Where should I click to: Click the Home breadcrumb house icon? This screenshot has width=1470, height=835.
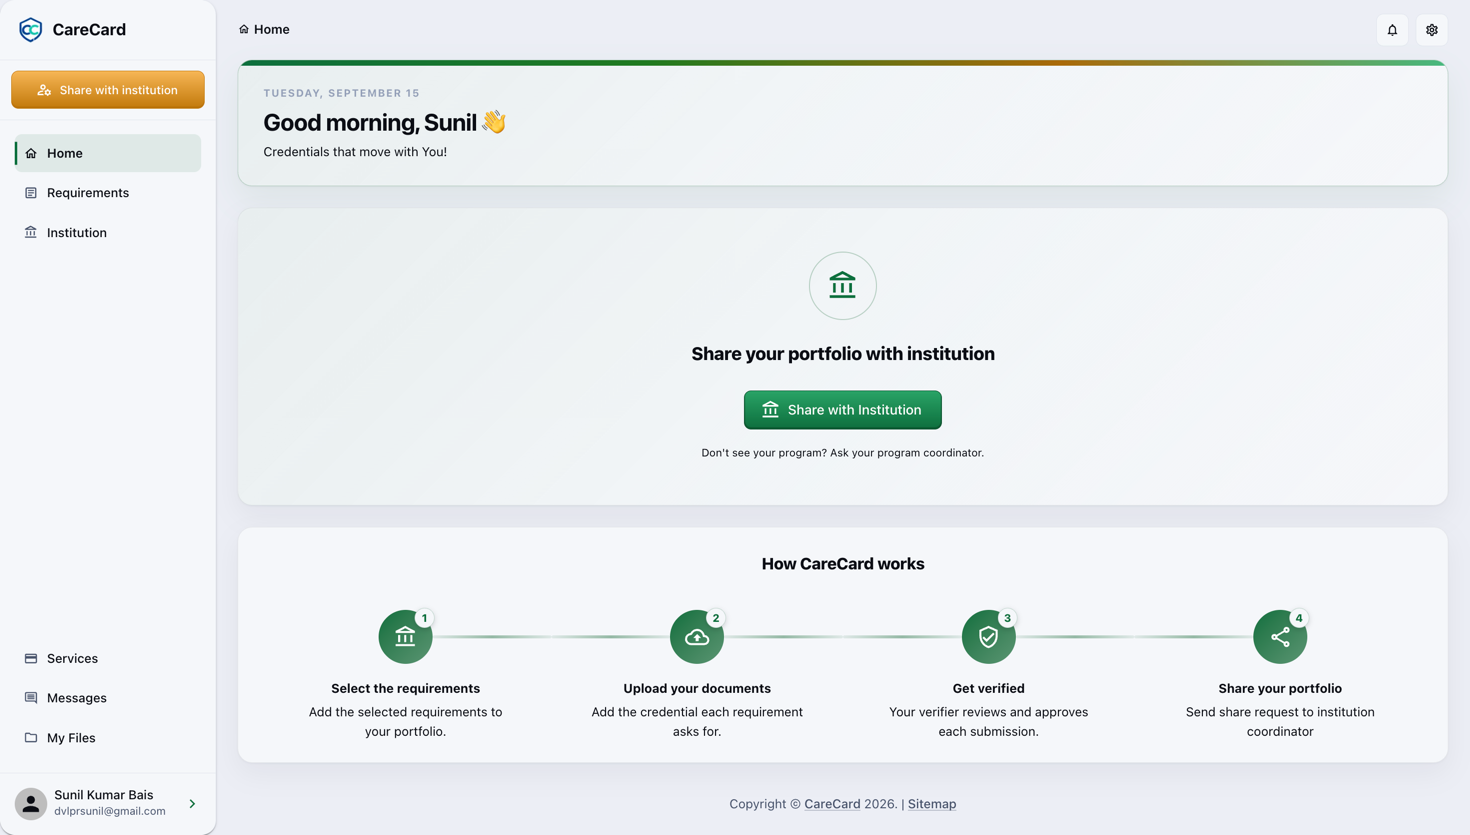(244, 29)
